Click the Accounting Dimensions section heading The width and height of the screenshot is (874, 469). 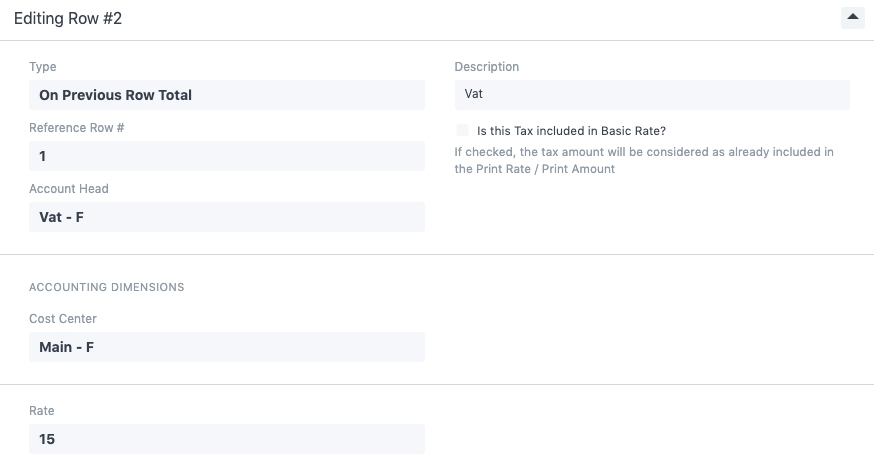tap(106, 287)
